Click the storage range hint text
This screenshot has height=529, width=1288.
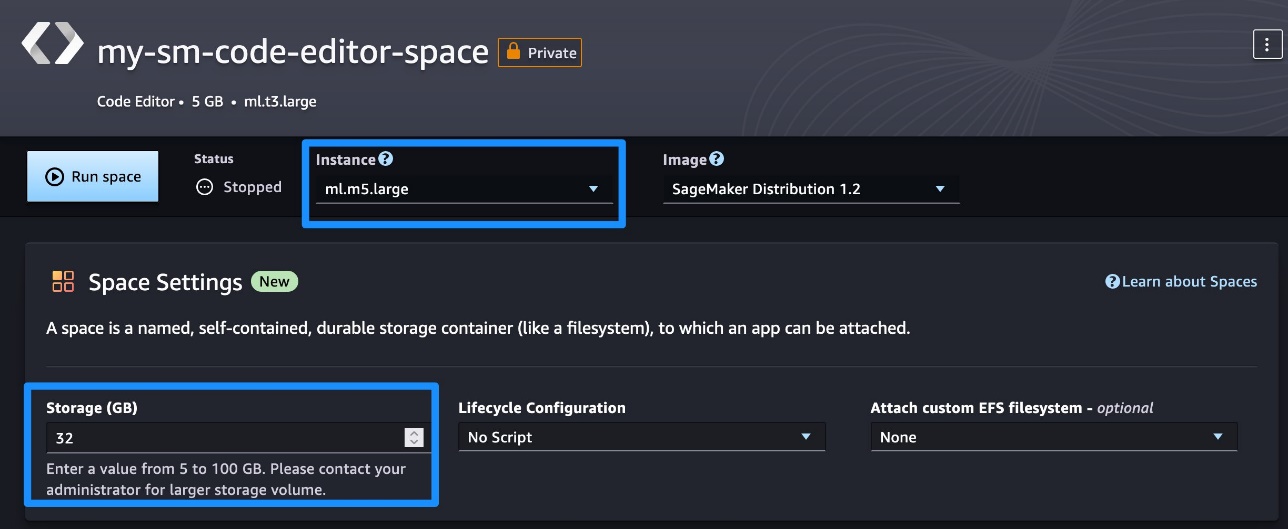tap(226, 479)
